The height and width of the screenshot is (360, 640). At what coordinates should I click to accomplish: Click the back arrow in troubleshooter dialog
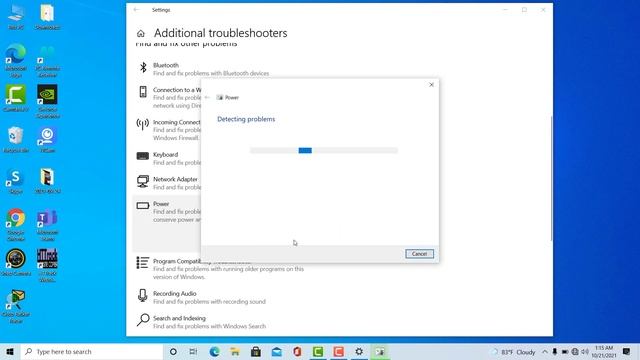(x=207, y=97)
